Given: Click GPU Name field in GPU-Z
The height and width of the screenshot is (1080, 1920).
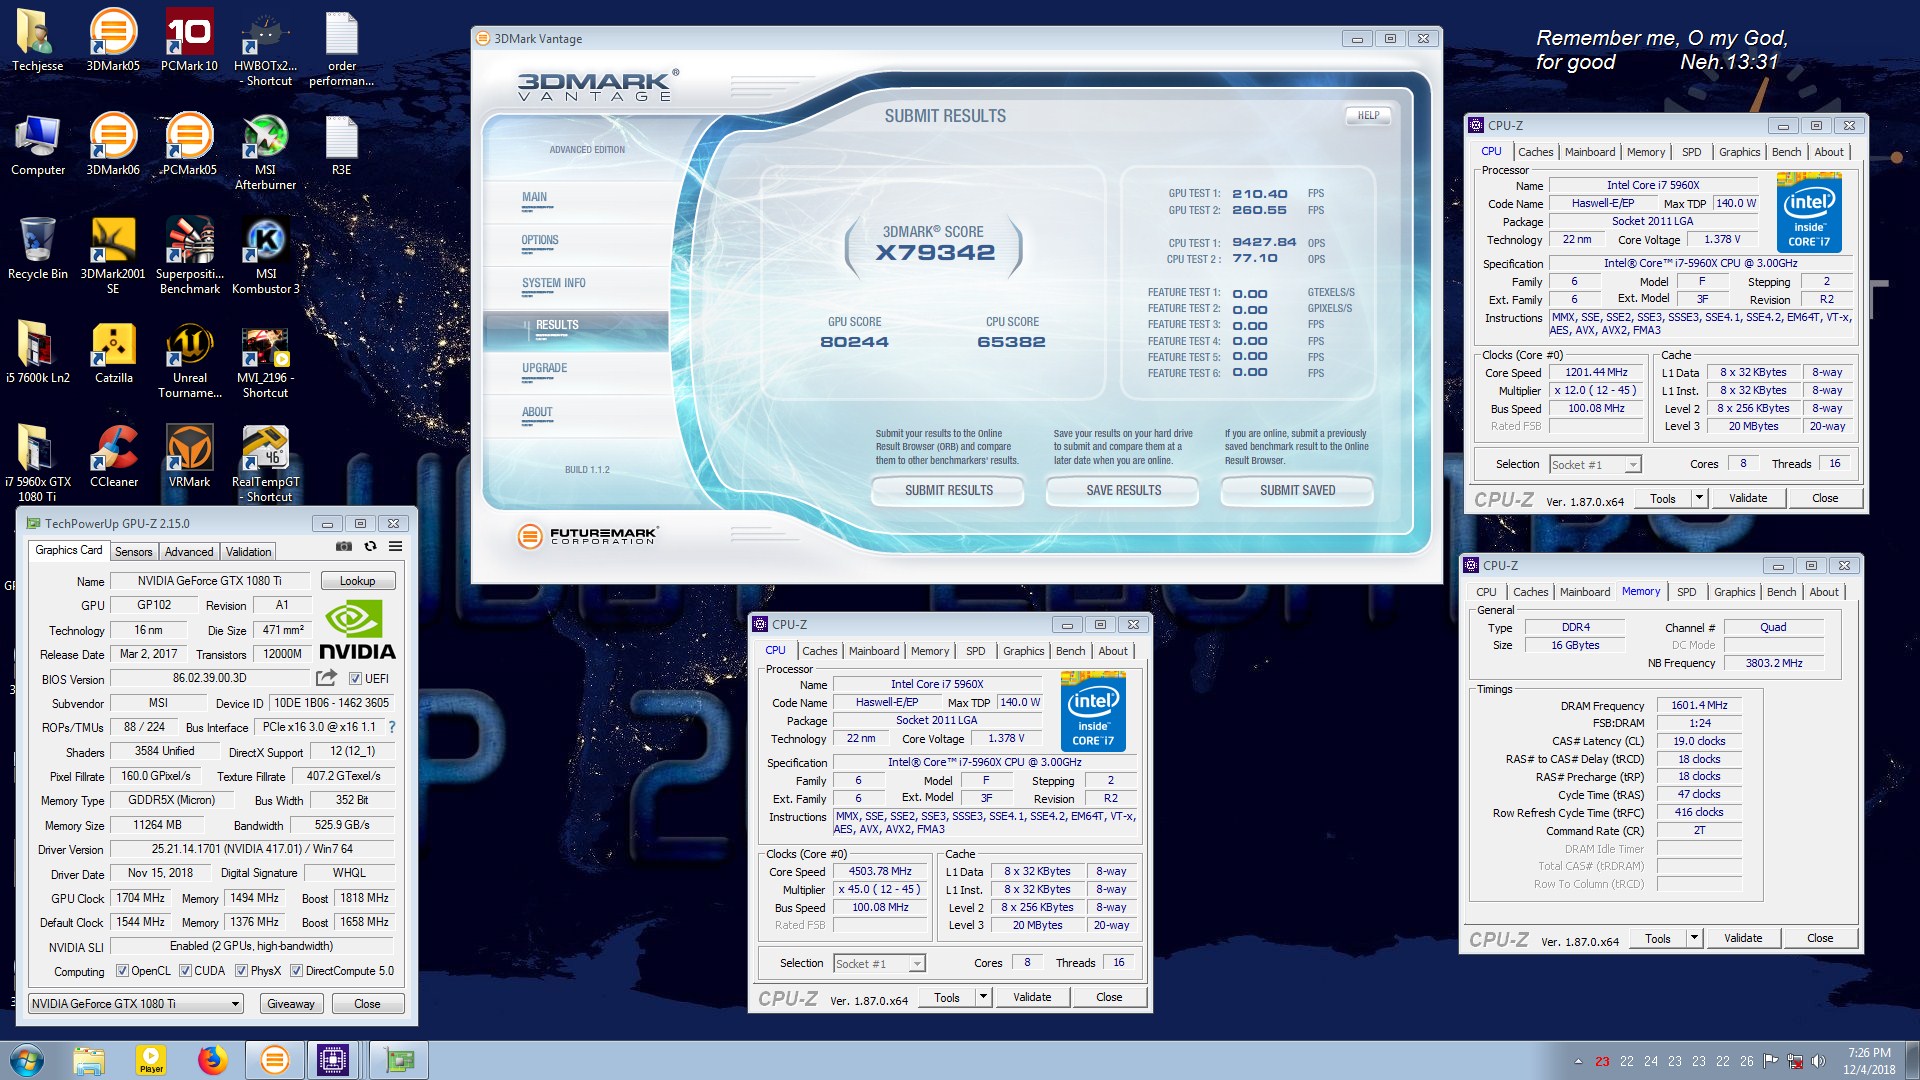Looking at the screenshot, I should 210,581.
